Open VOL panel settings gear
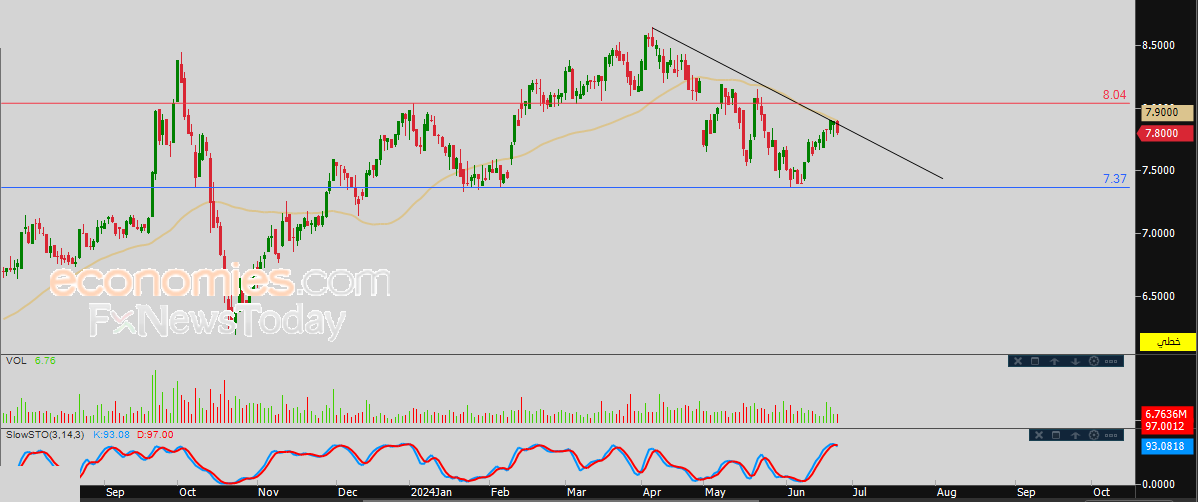This screenshot has width=1198, height=502. 1093,361
